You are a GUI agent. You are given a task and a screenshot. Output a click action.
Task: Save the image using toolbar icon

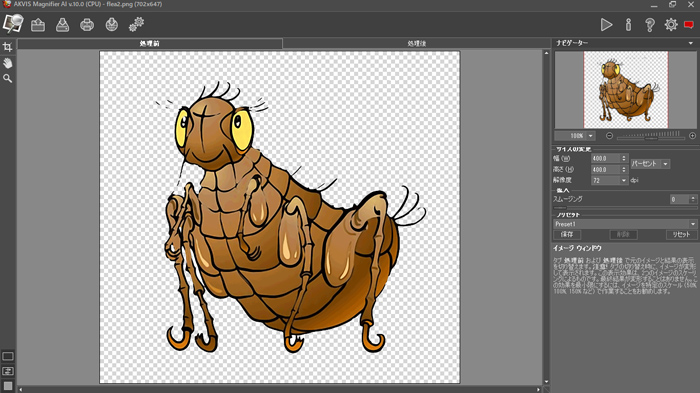click(62, 25)
